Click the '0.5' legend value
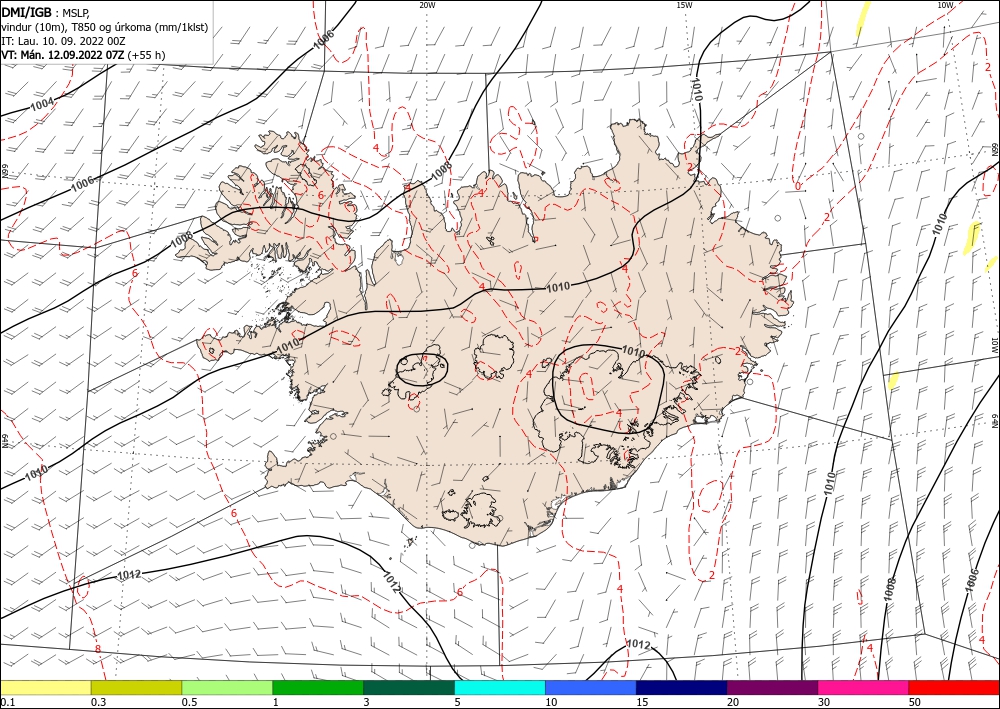 click(189, 702)
